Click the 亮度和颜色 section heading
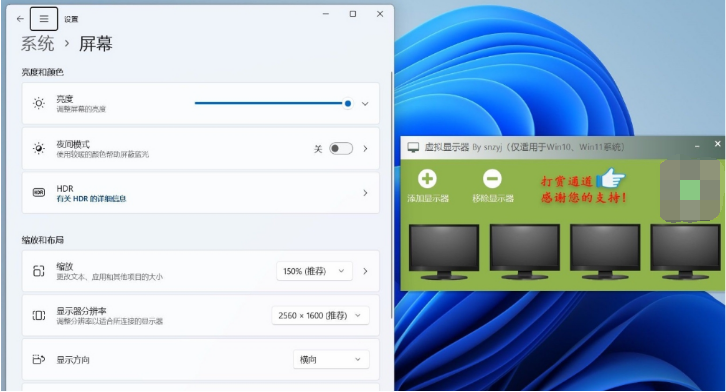This screenshot has height=392, width=726. click(x=43, y=72)
